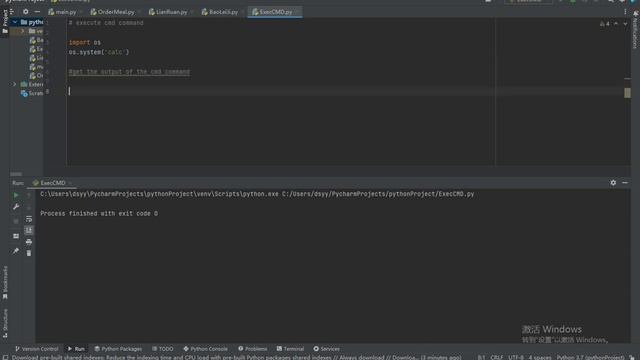Screen dimensions: 640x360
Task: Hide the Project panel with minus icon
Action: pos(37,12)
